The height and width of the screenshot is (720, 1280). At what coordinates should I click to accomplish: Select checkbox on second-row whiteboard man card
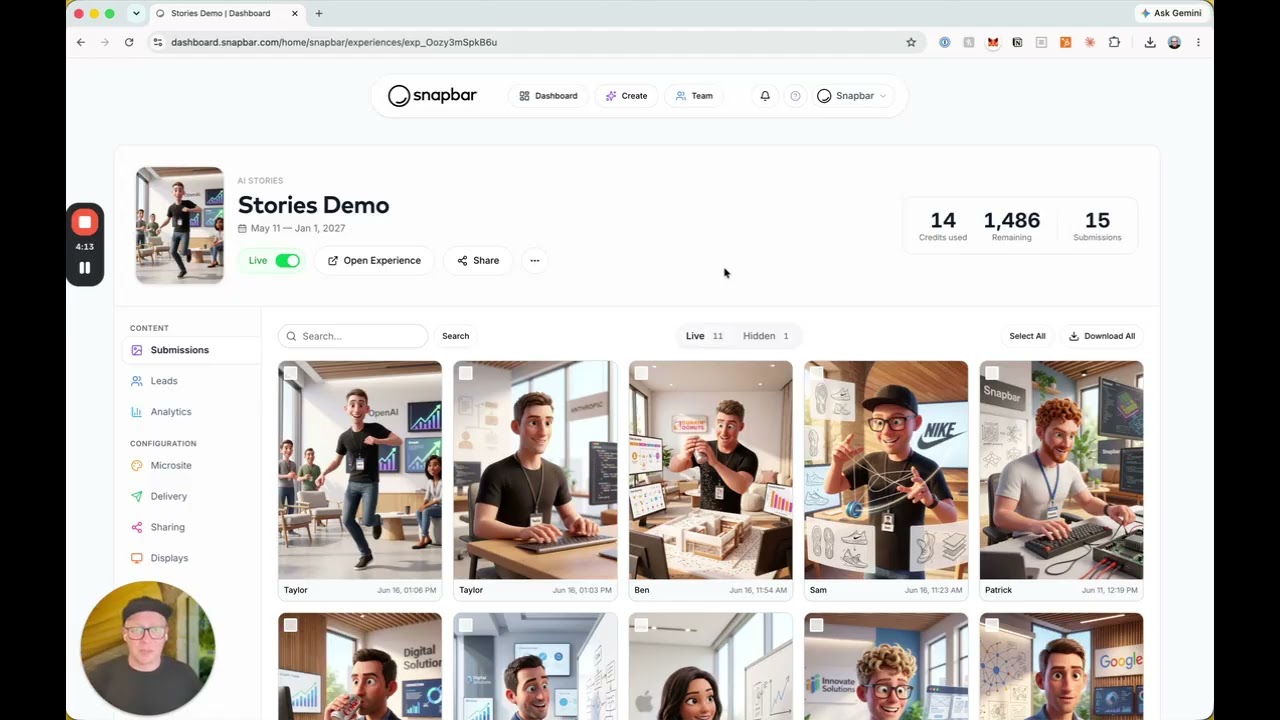(465, 625)
